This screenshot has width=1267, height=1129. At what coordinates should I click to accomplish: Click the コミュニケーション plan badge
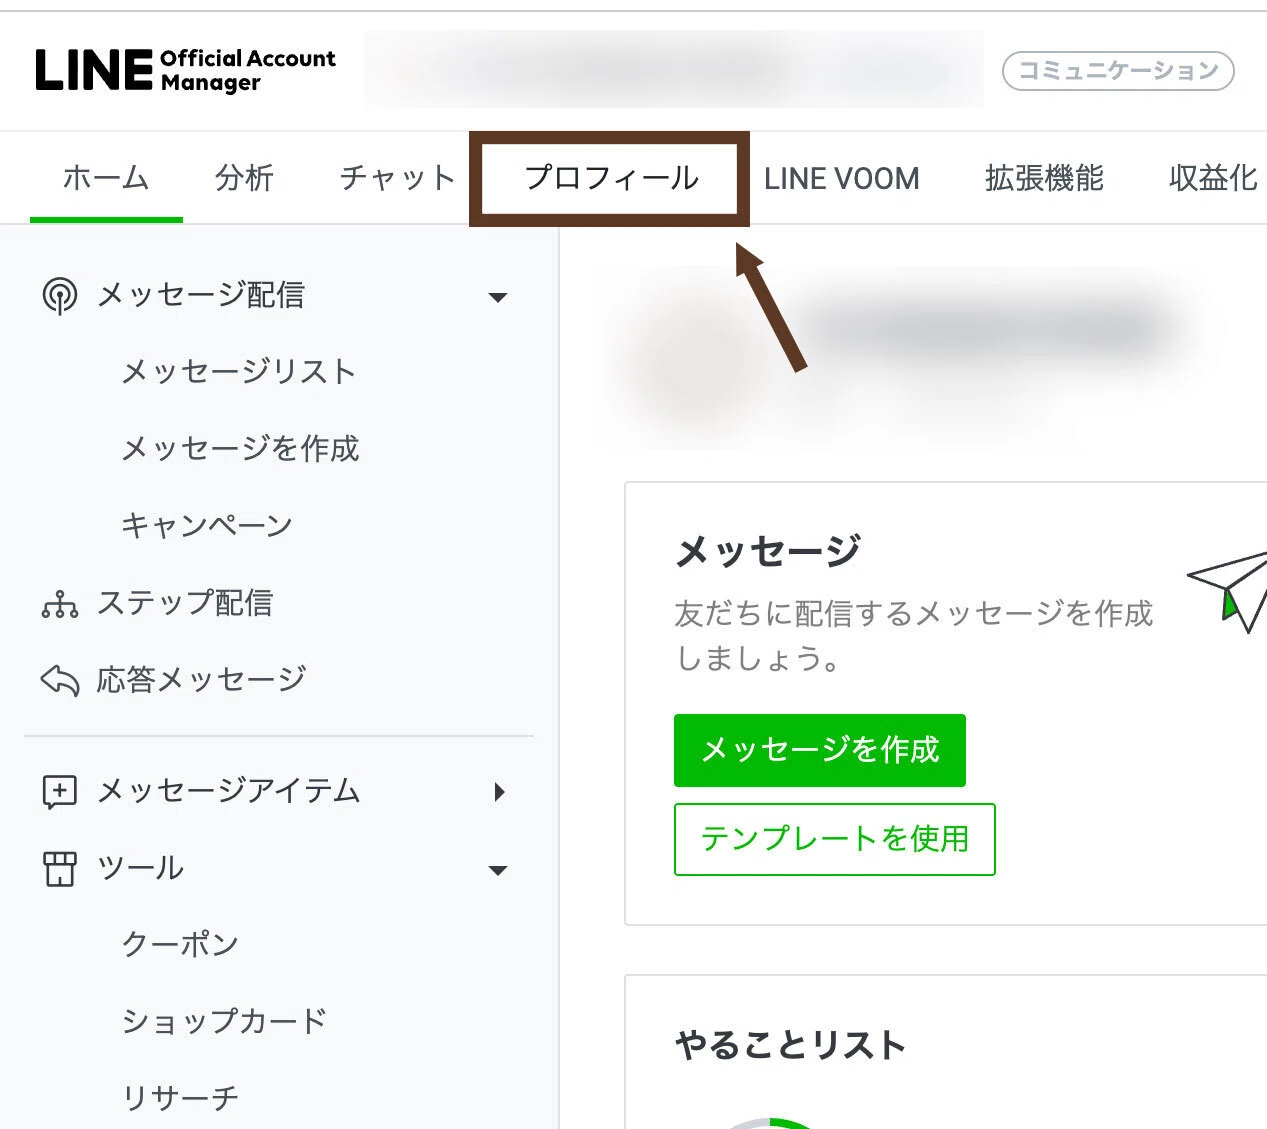click(x=1118, y=71)
